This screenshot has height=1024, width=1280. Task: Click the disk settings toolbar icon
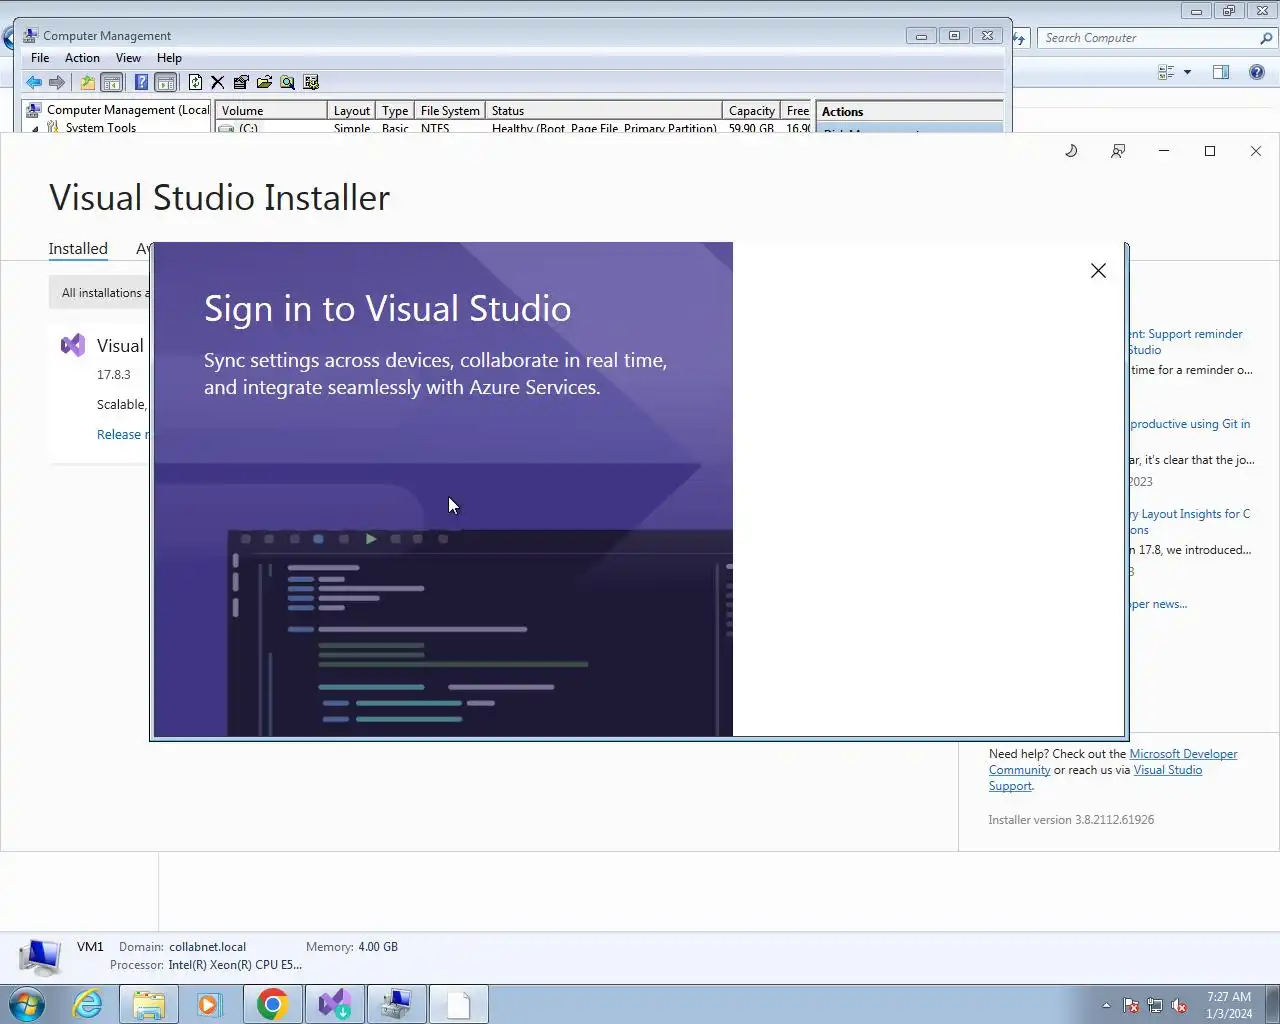(311, 82)
